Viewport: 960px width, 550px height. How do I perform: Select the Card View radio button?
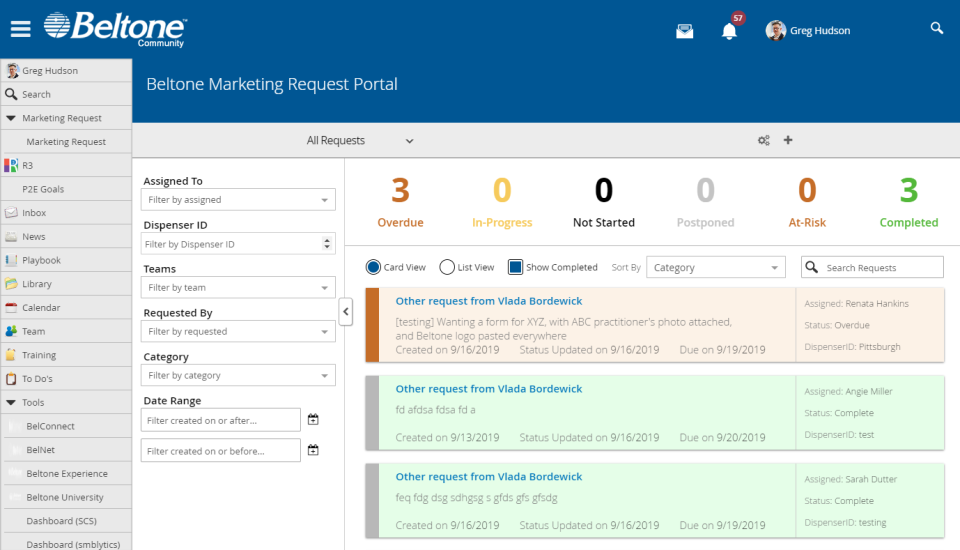(374, 267)
